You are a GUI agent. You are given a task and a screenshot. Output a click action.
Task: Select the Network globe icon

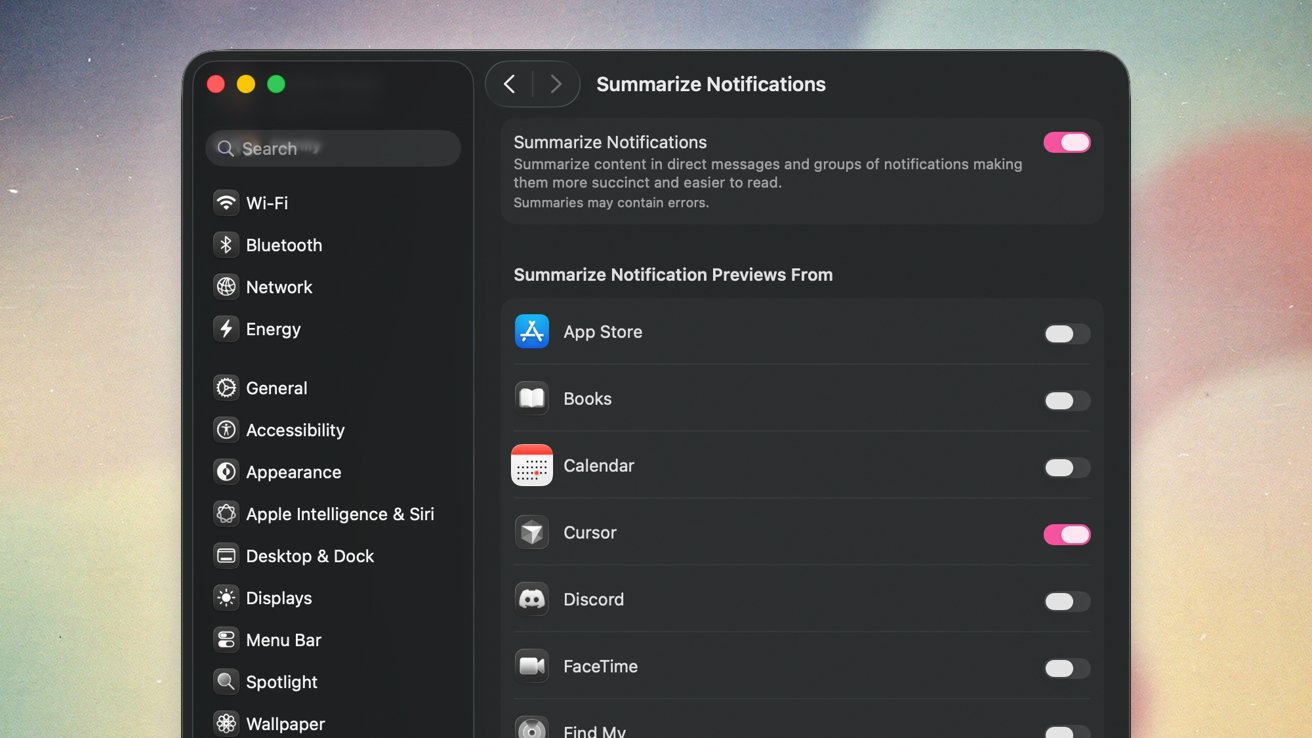click(226, 287)
